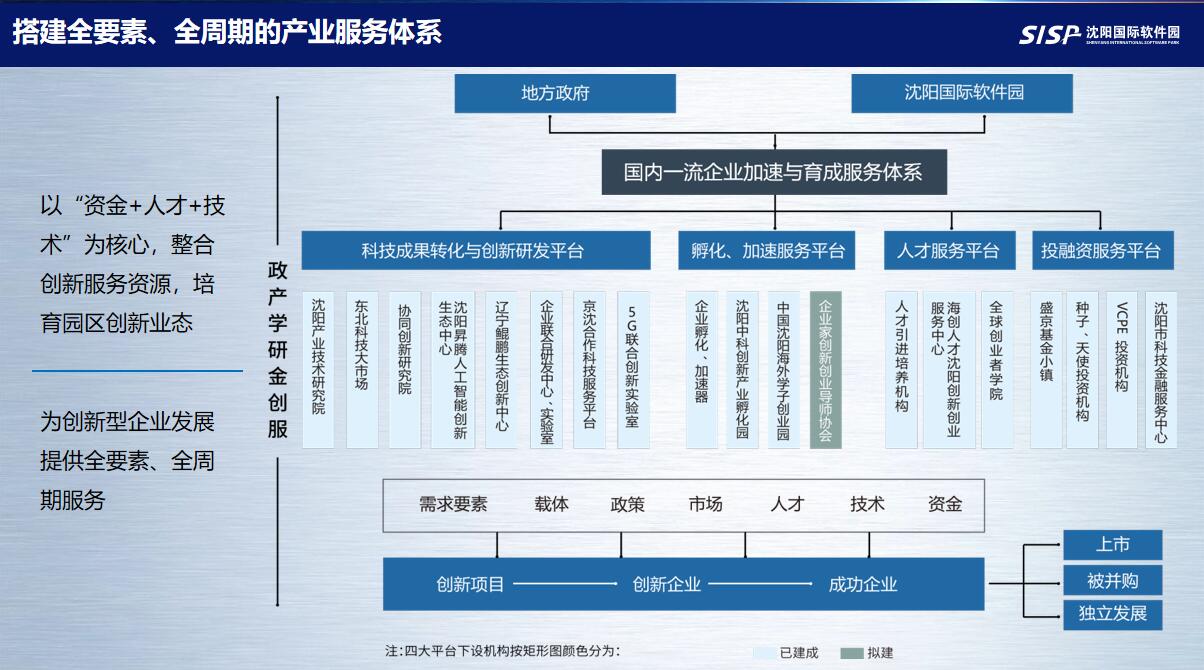Screen dimensions: 1204x670
Task: Click the 需求要素 label
Action: point(453,504)
